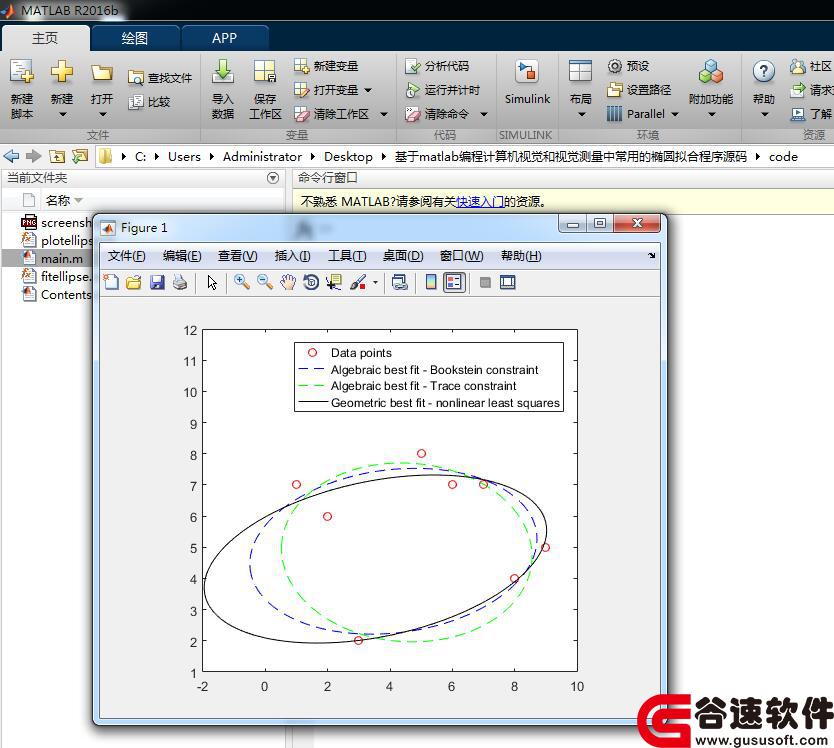The width and height of the screenshot is (834, 748).
Task: Open the File (文件) menu in Figure 1
Action: (127, 256)
